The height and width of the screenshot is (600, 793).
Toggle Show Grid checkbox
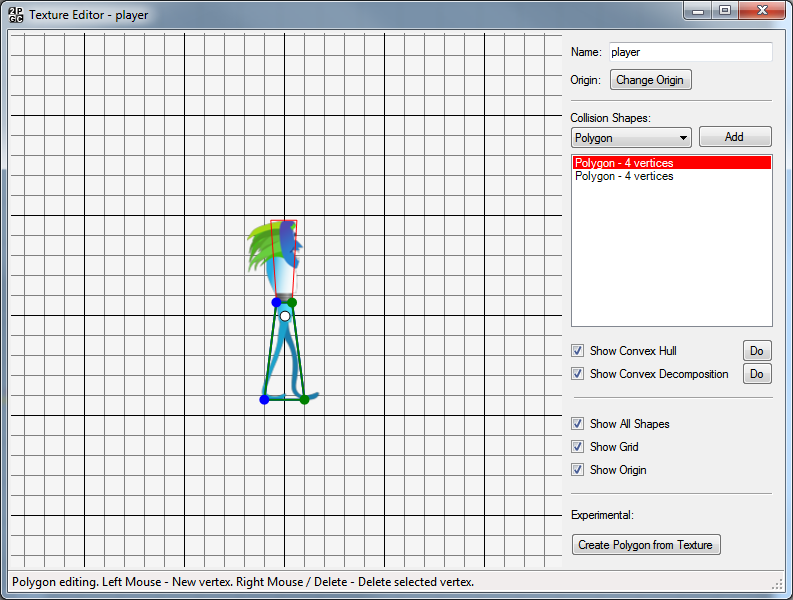pos(578,447)
